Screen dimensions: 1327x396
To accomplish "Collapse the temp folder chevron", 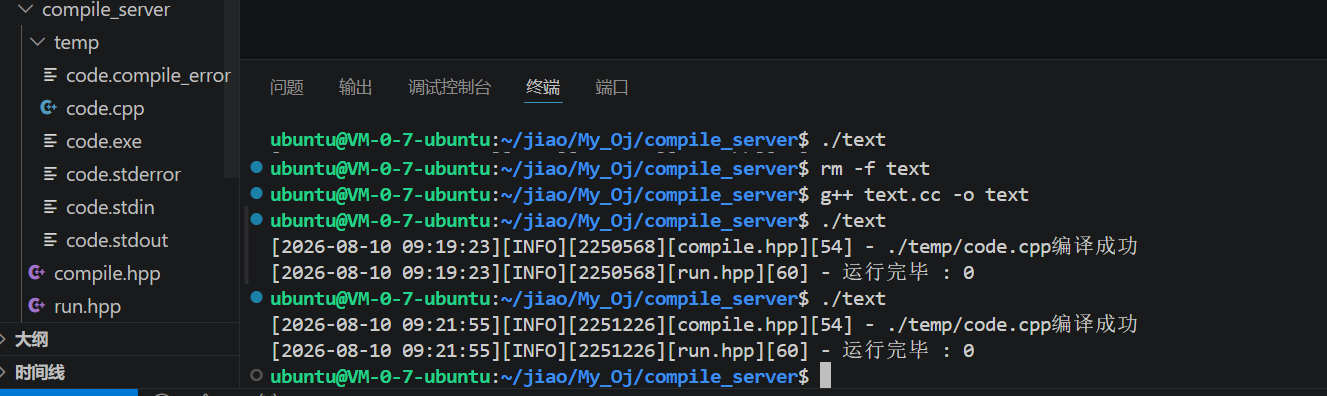I will (37, 43).
